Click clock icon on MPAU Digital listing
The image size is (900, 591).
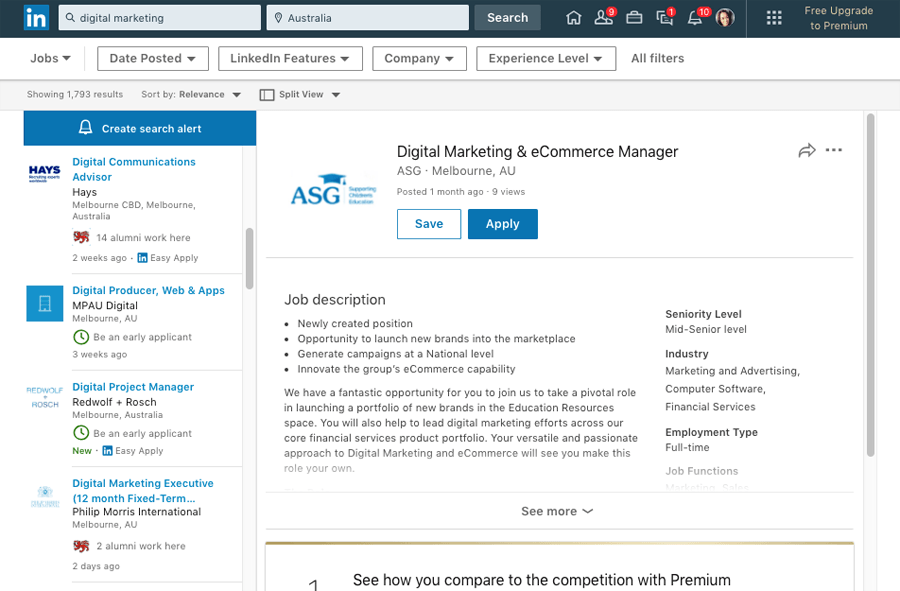(x=81, y=337)
